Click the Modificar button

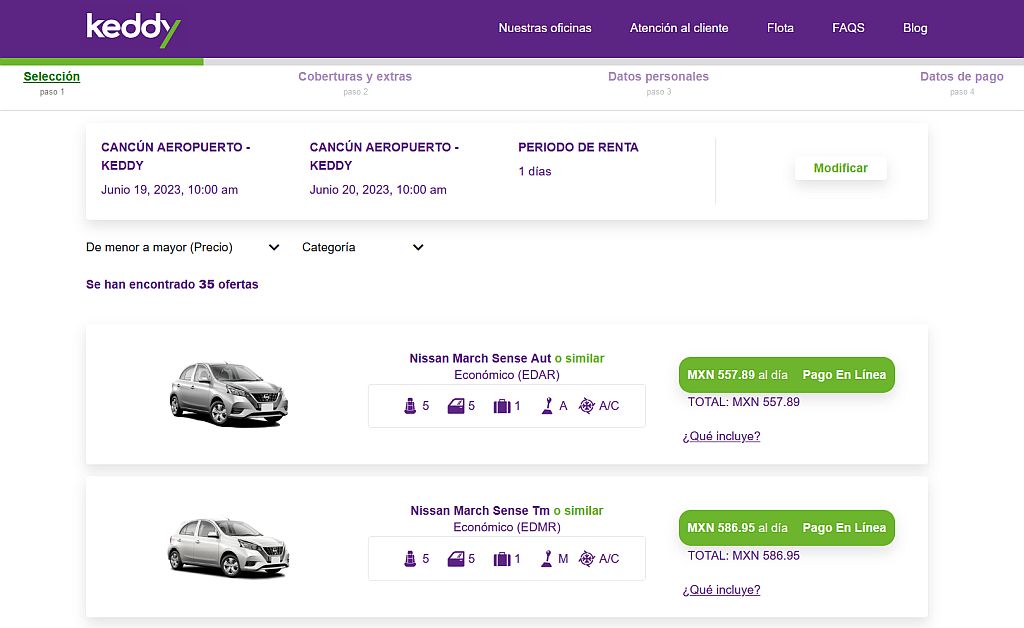pyautogui.click(x=840, y=168)
